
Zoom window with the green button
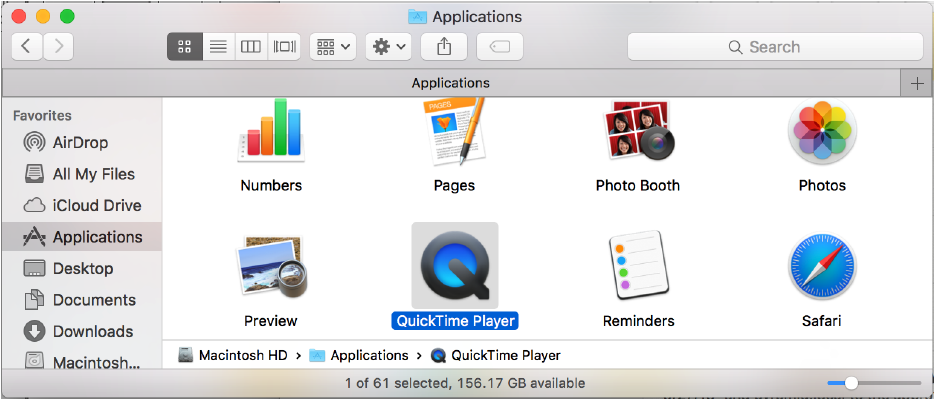pyautogui.click(x=67, y=17)
